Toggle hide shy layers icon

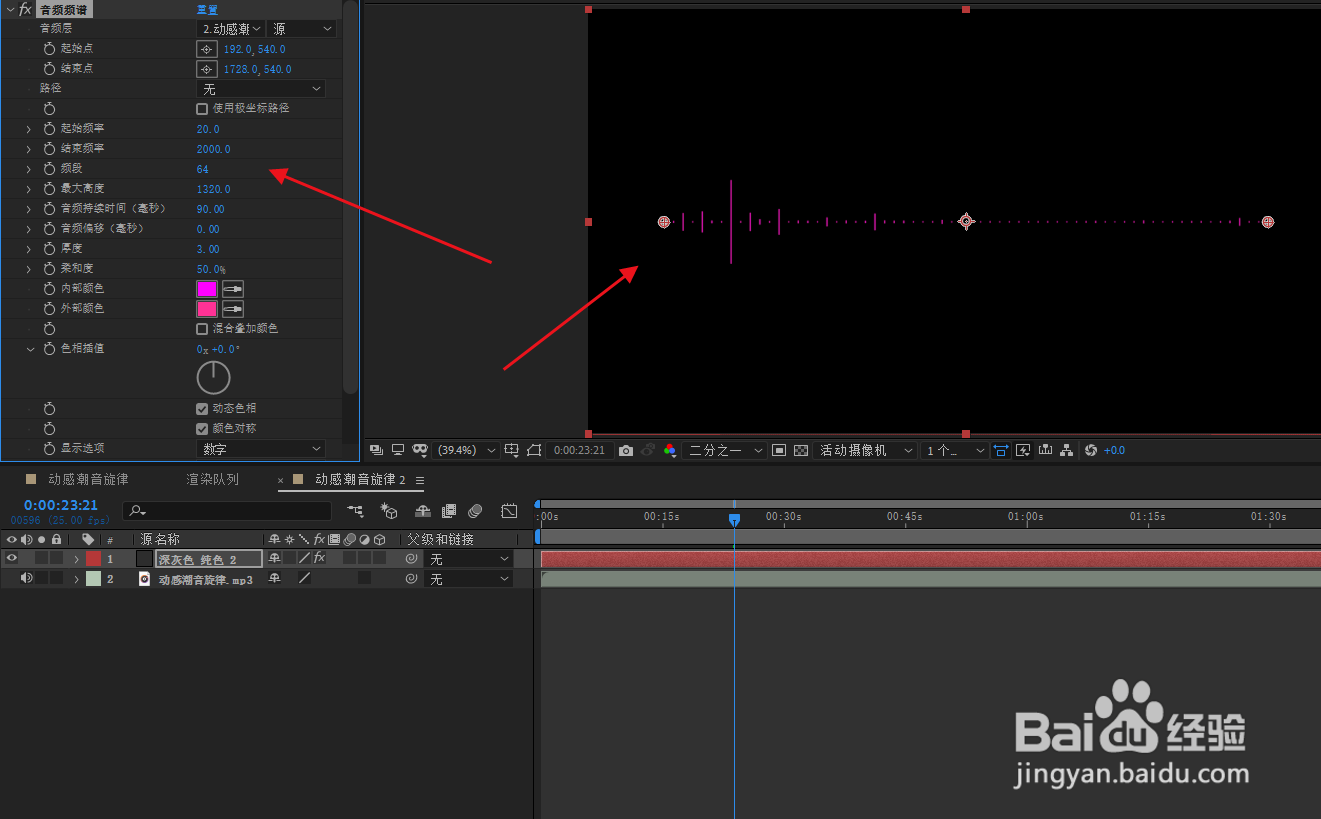click(x=423, y=511)
